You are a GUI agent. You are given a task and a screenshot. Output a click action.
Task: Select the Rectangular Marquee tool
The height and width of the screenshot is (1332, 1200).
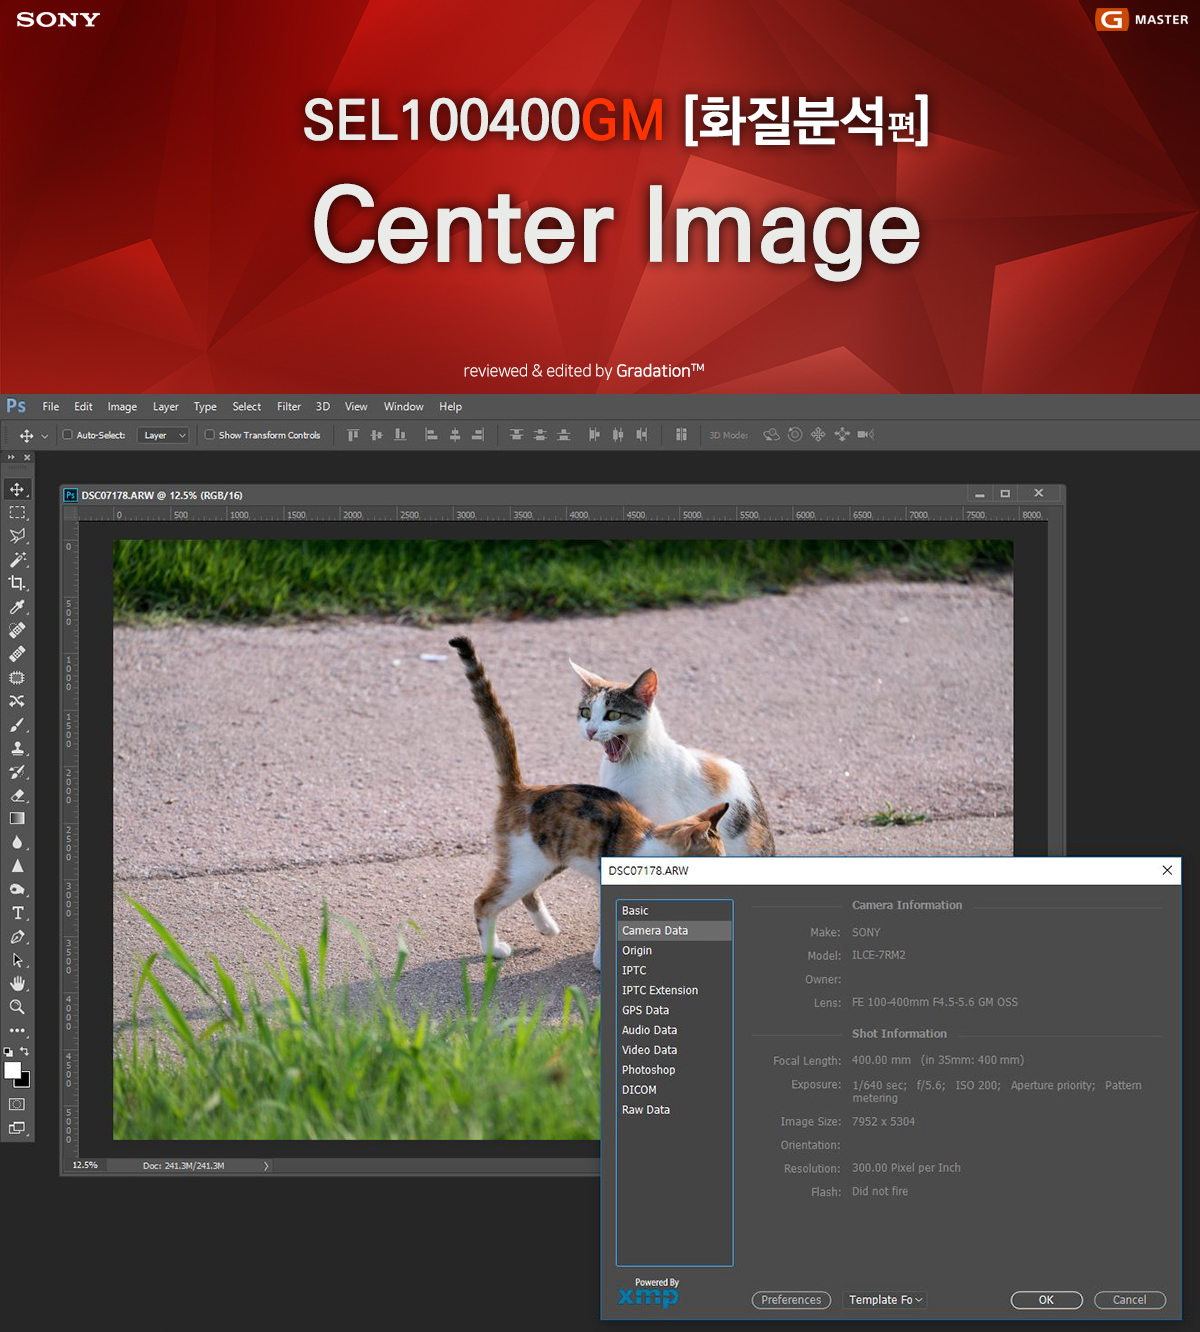[17, 512]
